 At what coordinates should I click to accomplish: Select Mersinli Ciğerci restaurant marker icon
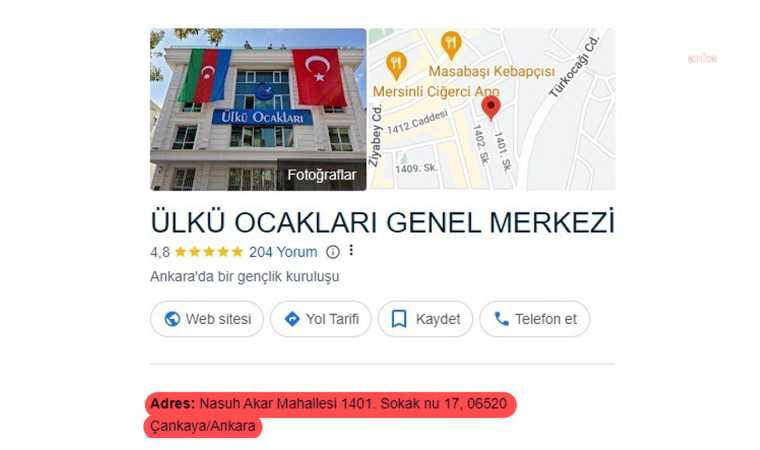pyautogui.click(x=396, y=65)
